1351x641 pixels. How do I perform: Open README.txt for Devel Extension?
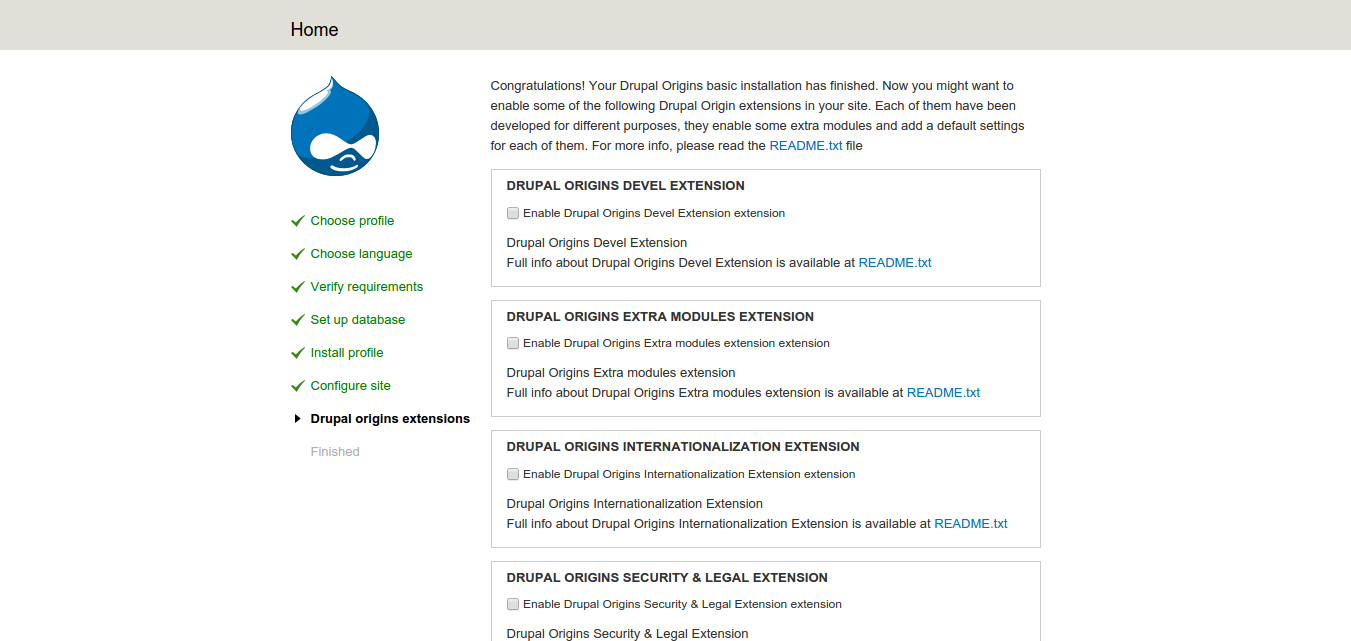coord(895,262)
